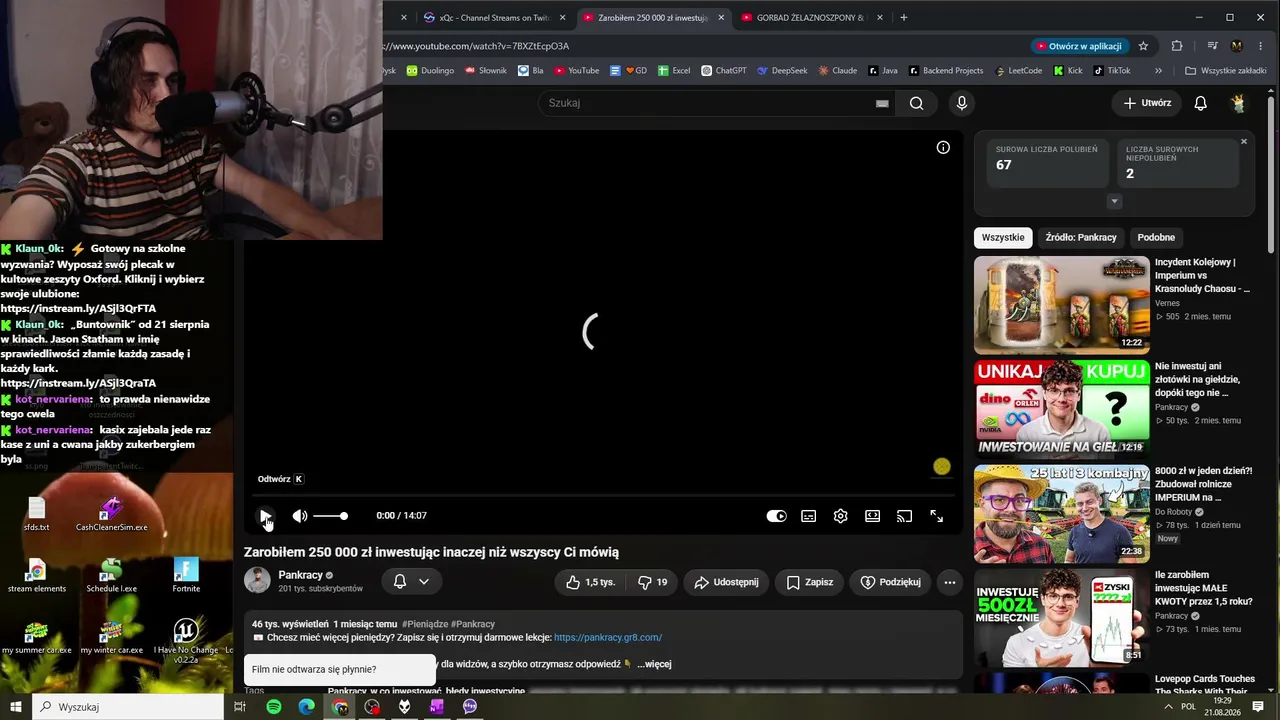Image resolution: width=1280 pixels, height=720 pixels.
Task: Open the three-dot more actions menu
Action: 949,582
